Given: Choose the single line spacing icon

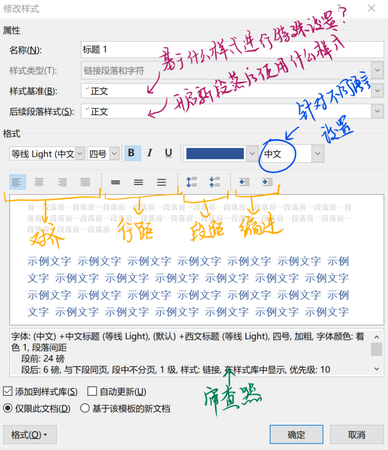Looking at the screenshot, I should [116, 182].
